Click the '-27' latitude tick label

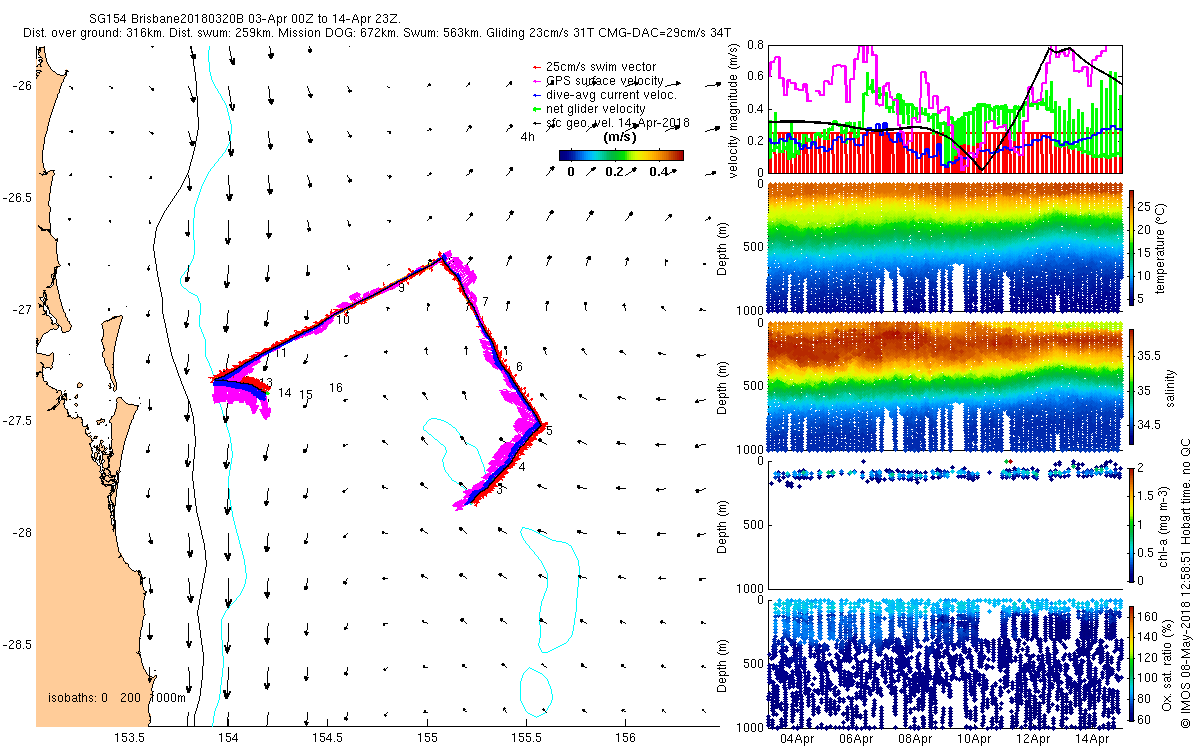23,310
